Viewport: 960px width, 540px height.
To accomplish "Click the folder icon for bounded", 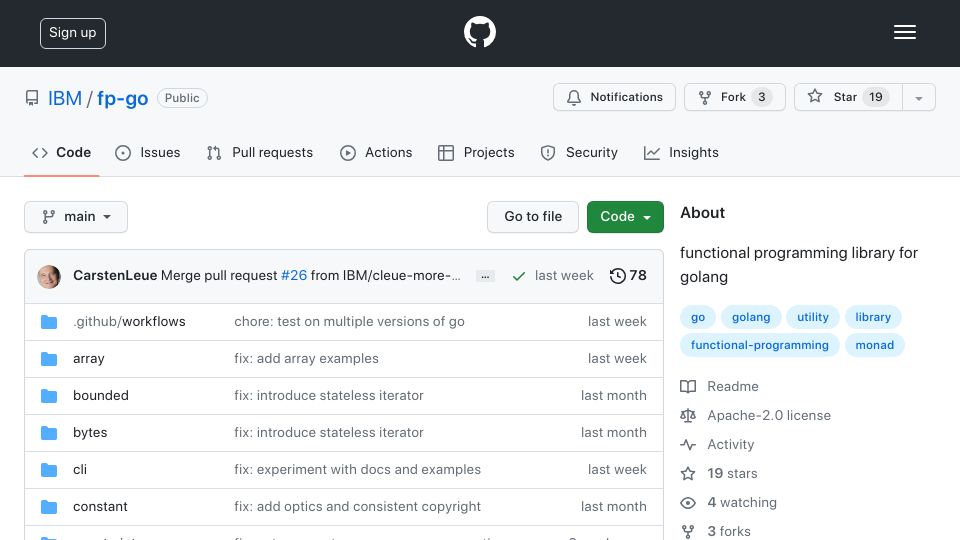I will pyautogui.click(x=49, y=396).
